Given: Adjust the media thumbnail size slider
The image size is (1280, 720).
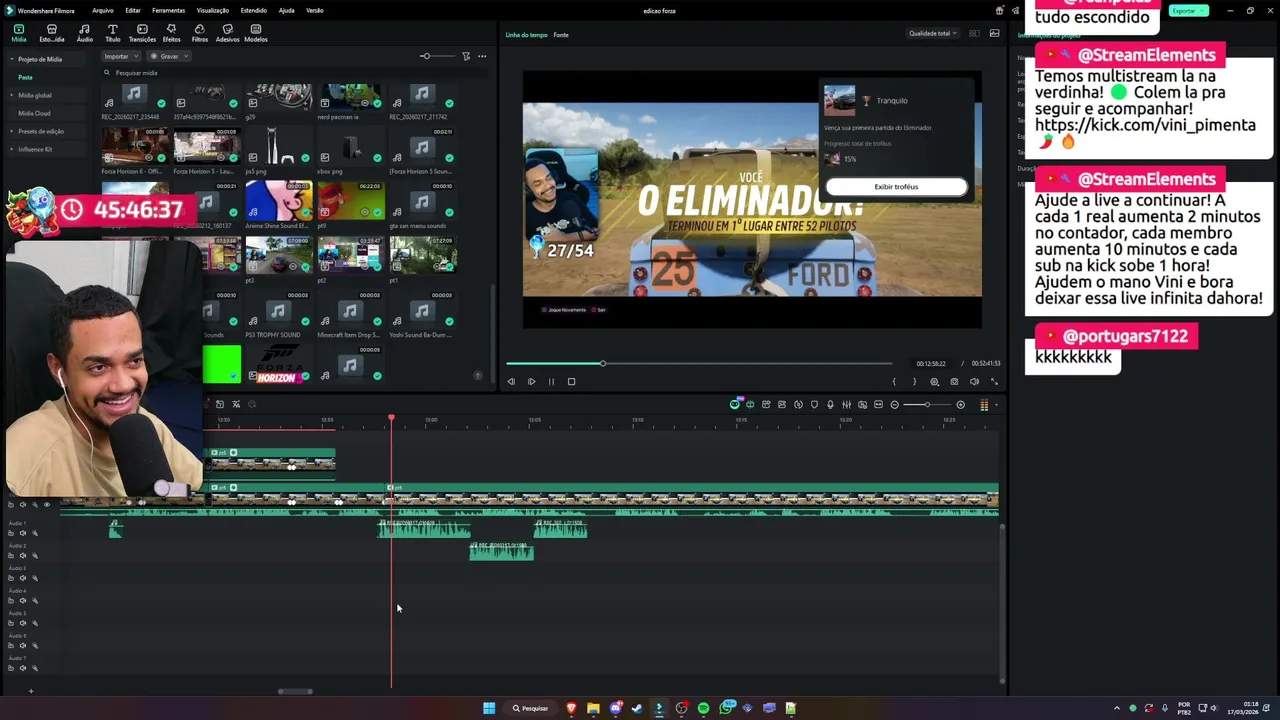Looking at the screenshot, I should coord(426,56).
